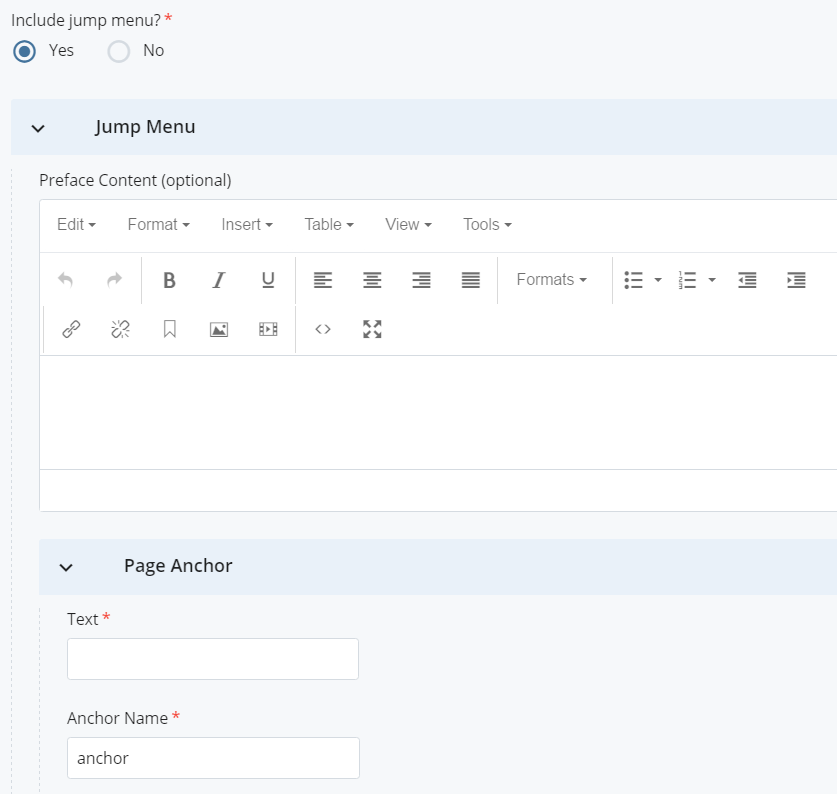Screen dimensions: 837x794
Task: Select No for include jump menu
Action: coord(119,51)
